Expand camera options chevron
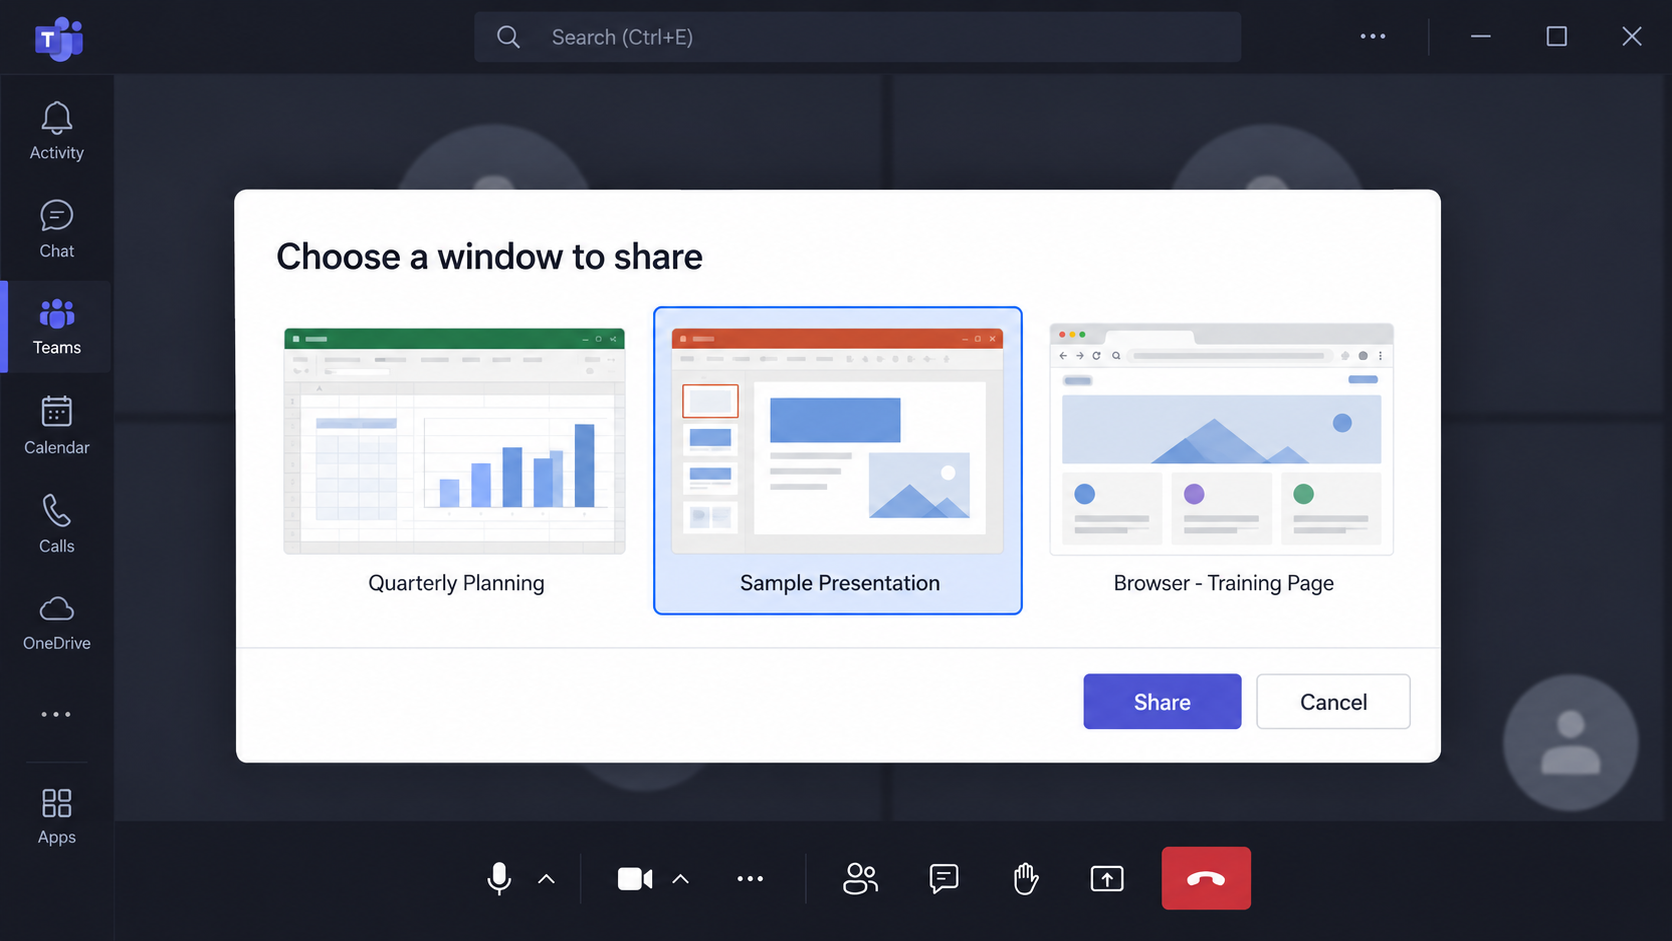This screenshot has height=941, width=1672. click(x=681, y=879)
